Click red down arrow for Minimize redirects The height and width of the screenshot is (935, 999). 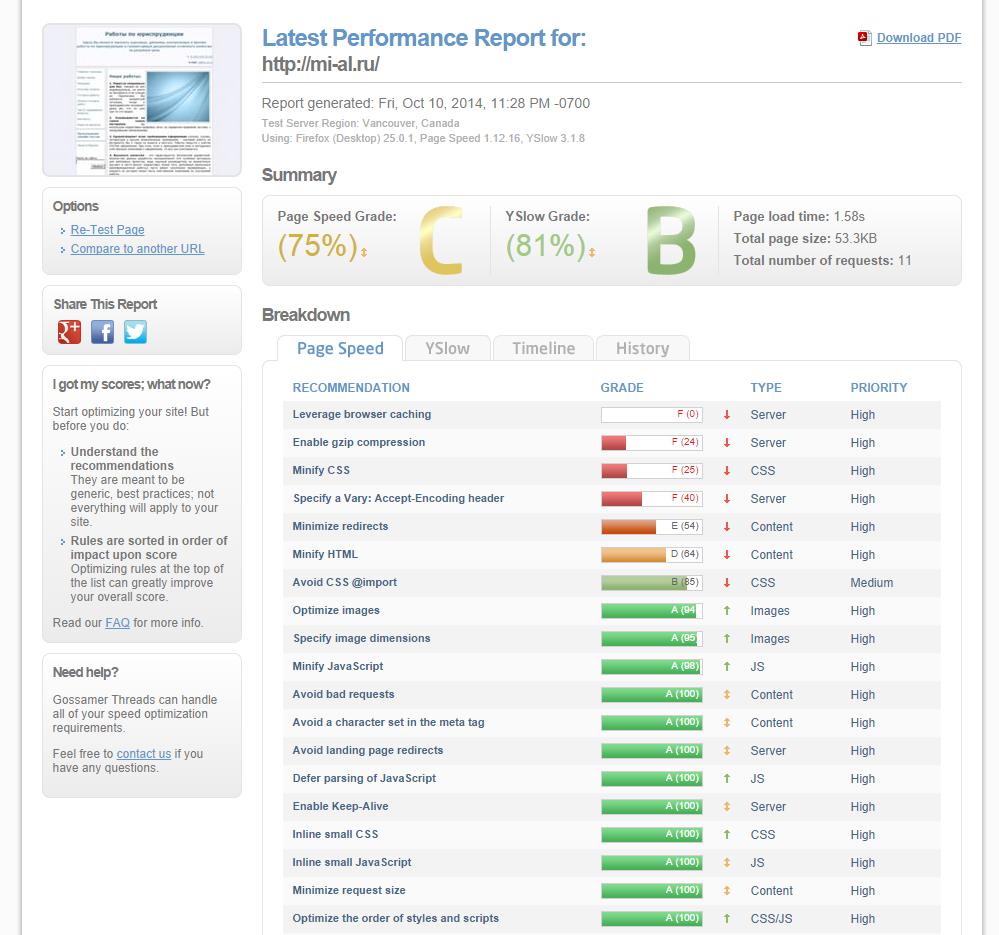(x=727, y=527)
